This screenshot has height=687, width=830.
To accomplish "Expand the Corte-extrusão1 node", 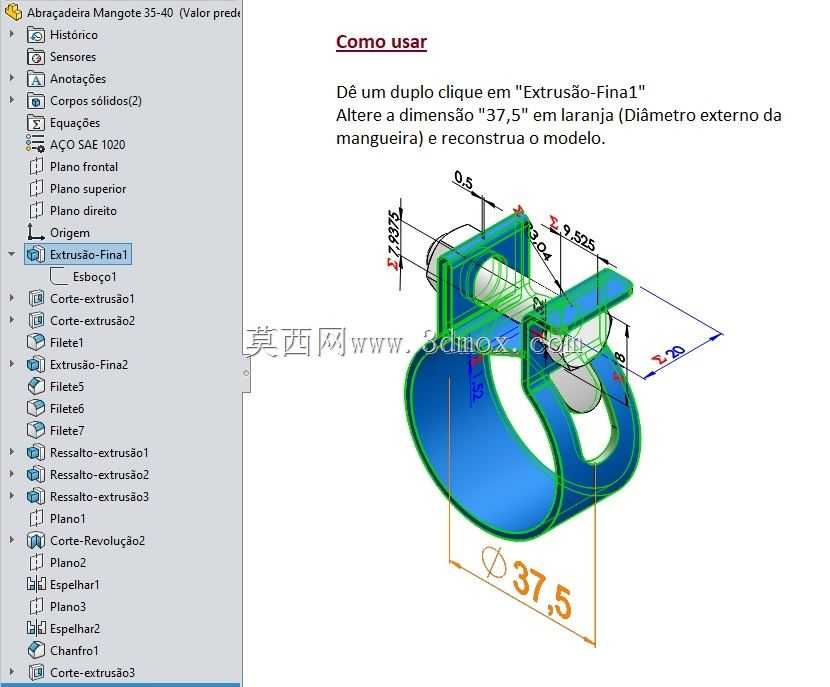I will click(12, 298).
